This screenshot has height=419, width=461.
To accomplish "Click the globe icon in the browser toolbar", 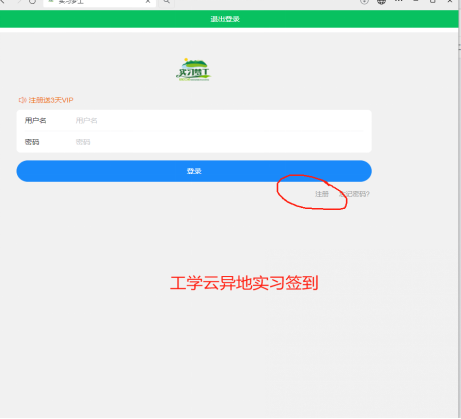I will coord(381,2).
